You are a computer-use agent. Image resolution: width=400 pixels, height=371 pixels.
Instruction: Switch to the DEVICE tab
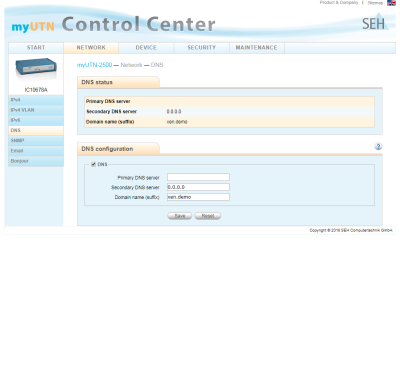tap(146, 48)
